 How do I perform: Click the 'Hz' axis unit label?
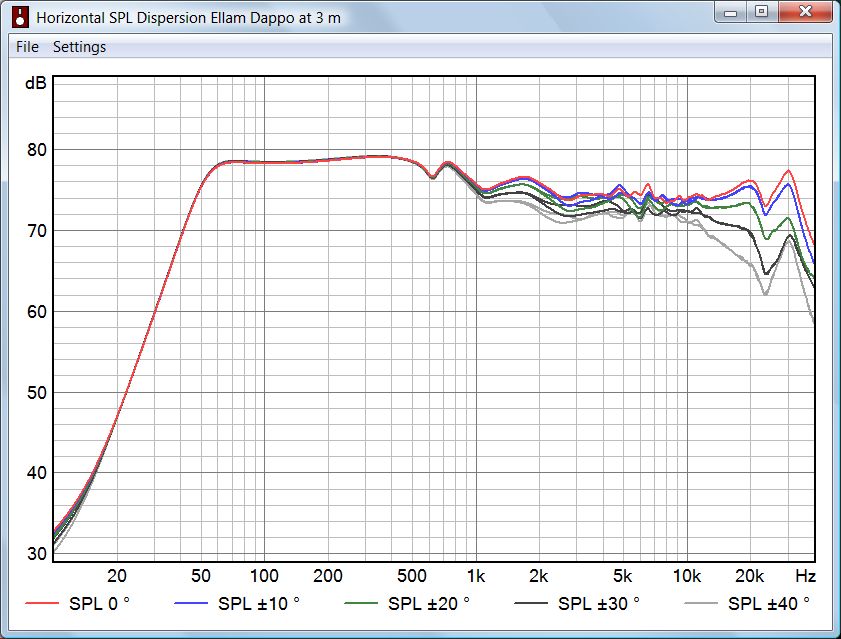806,576
